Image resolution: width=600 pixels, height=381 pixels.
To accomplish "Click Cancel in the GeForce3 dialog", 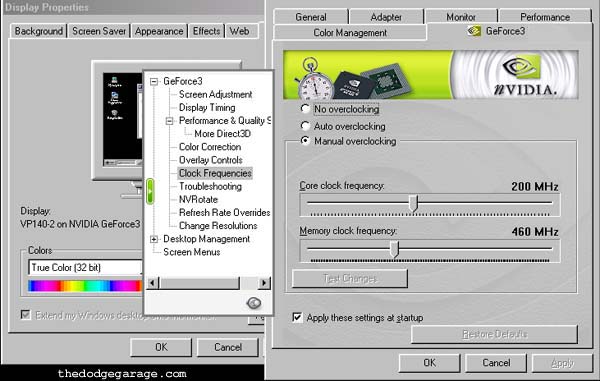I will click(496, 362).
